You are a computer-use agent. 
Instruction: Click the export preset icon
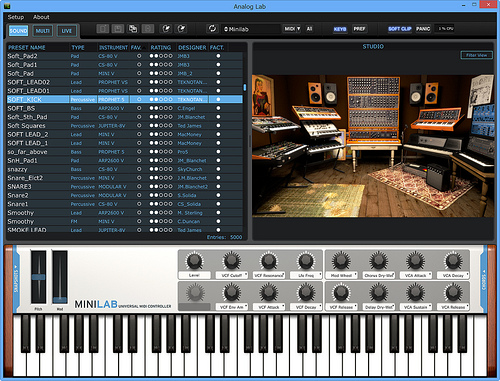click(182, 29)
